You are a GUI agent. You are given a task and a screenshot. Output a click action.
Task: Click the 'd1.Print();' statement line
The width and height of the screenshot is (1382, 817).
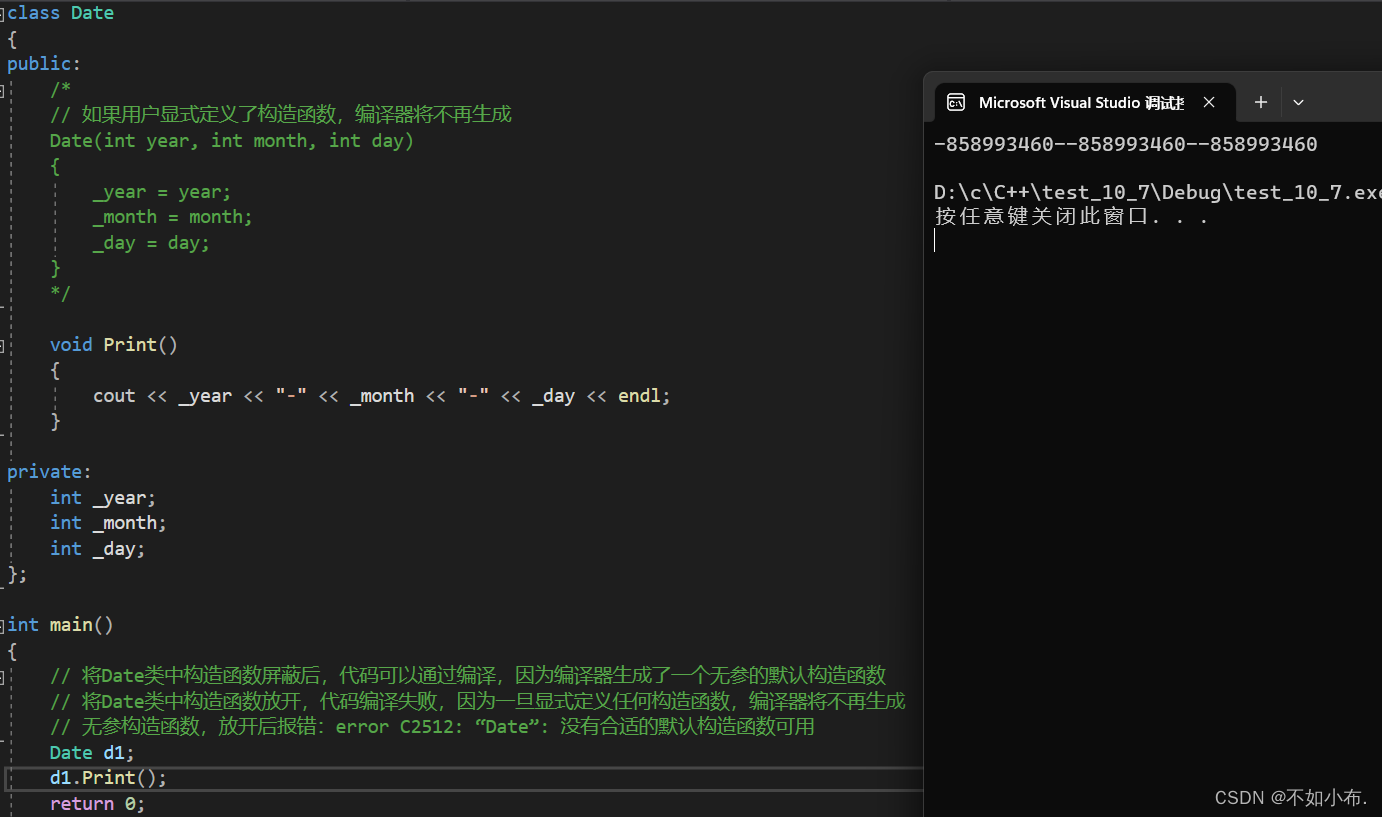coord(108,778)
